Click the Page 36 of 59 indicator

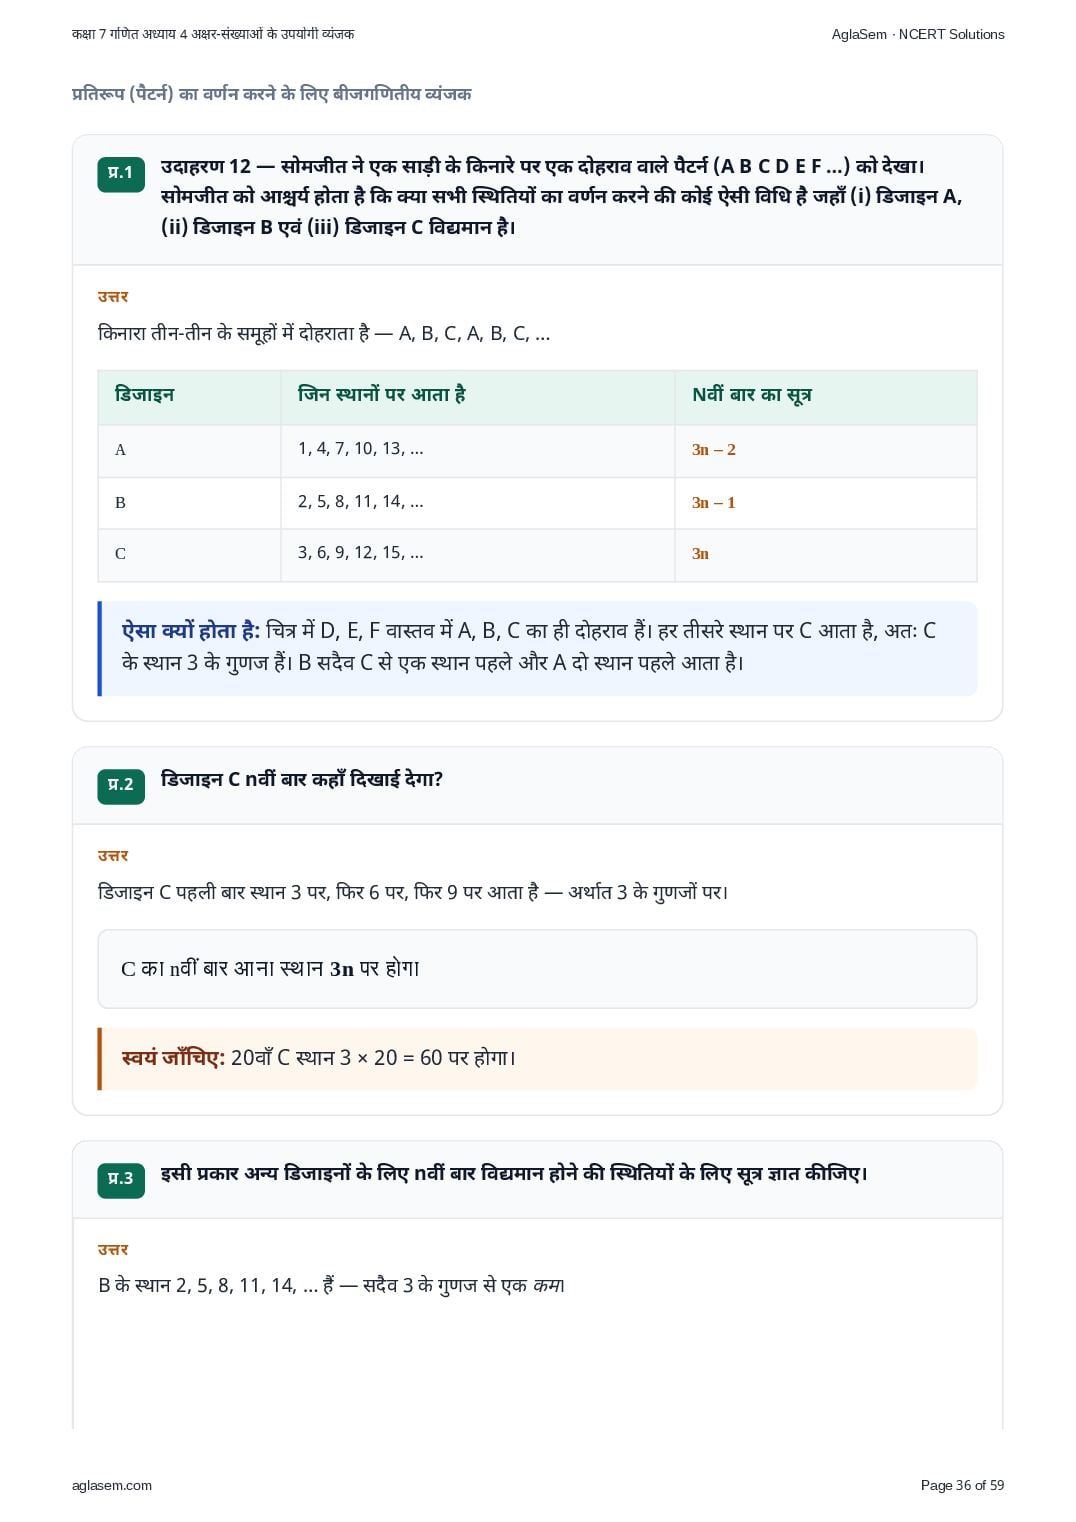(962, 1485)
